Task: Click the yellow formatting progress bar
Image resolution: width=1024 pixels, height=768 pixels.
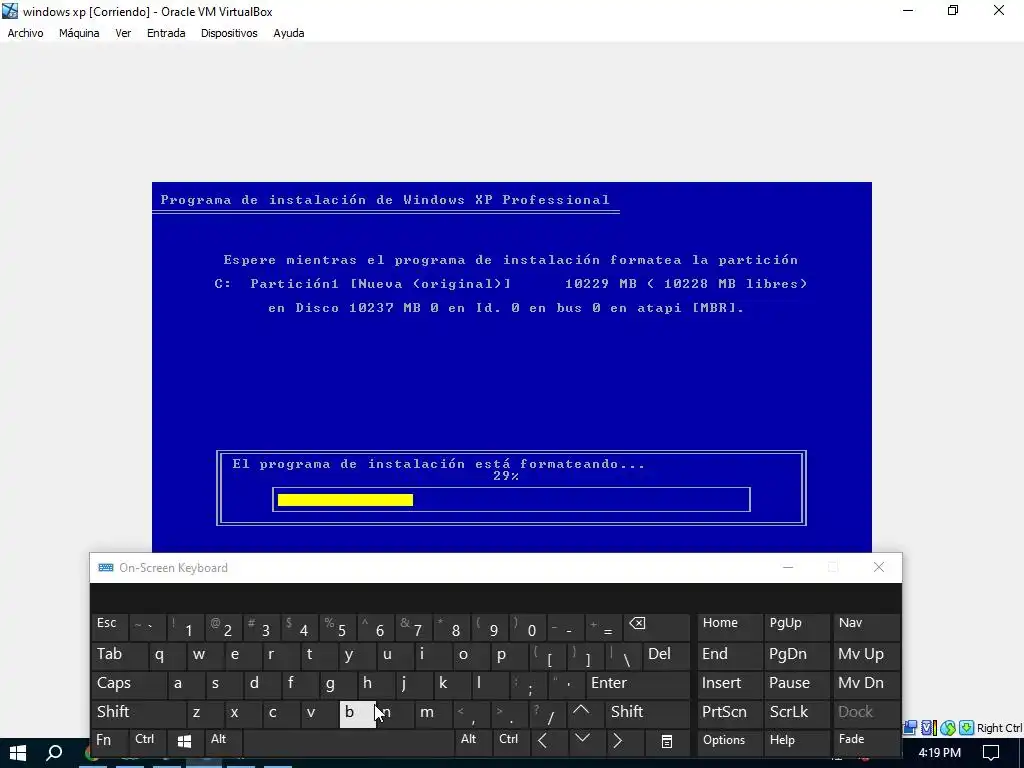Action: point(345,500)
